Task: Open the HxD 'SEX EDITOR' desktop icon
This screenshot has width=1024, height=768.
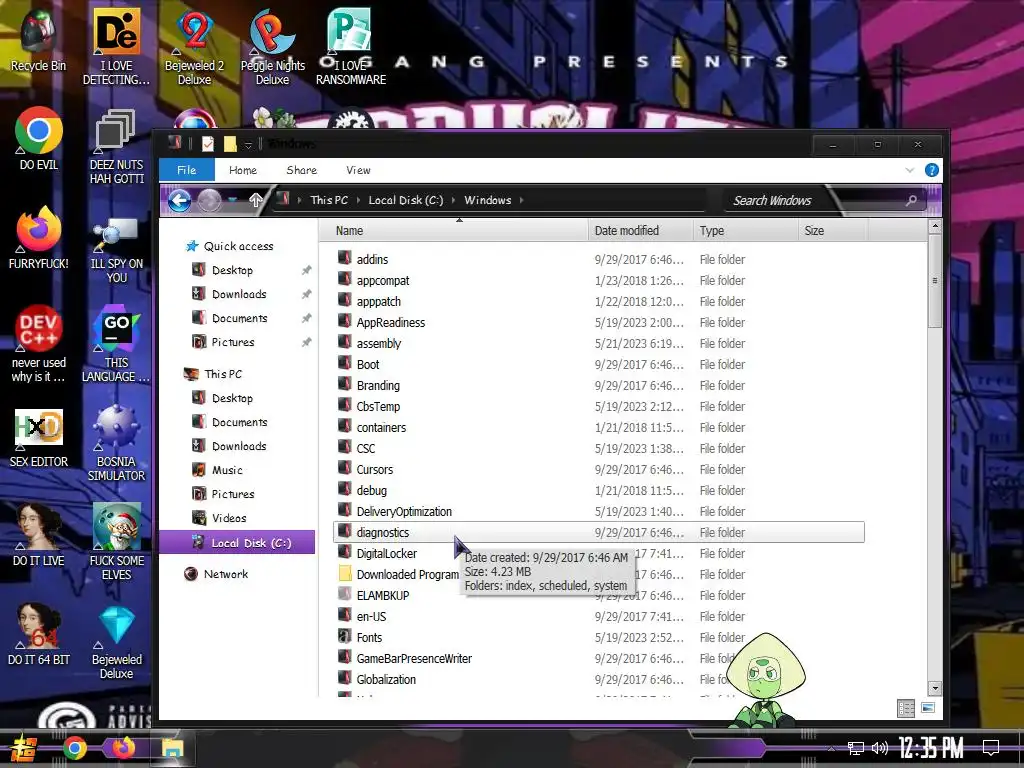Action: (x=39, y=438)
